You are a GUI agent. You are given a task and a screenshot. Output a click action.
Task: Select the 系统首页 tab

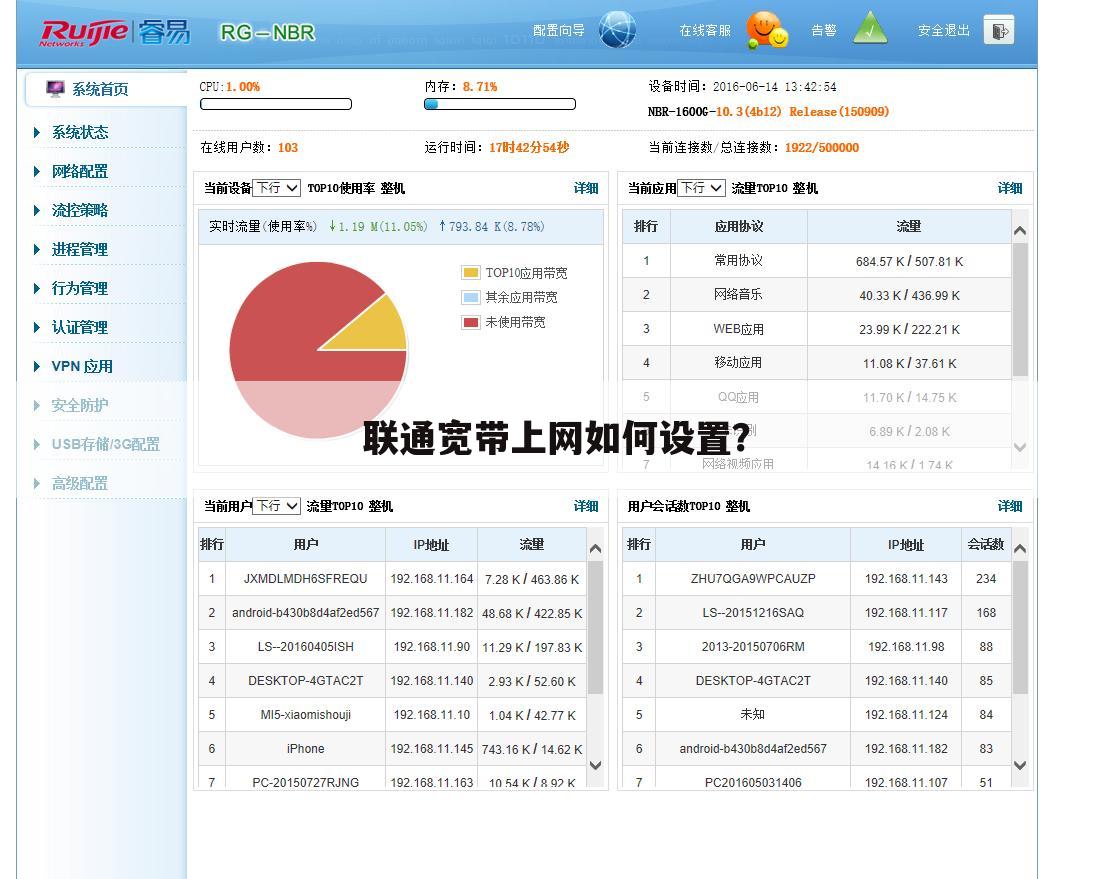tap(106, 89)
